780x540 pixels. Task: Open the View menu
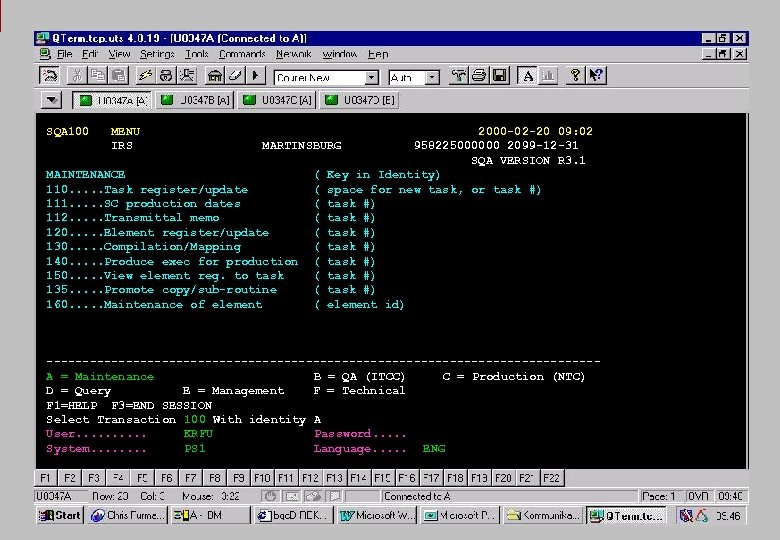point(119,54)
